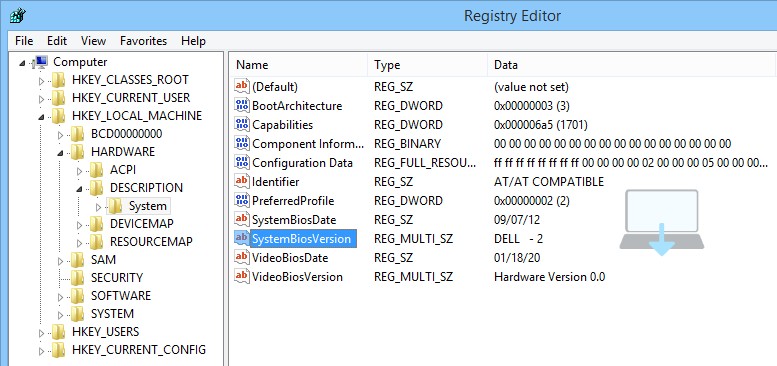Open the Edit menu
Screen dimensions: 777x366
[x=57, y=41]
